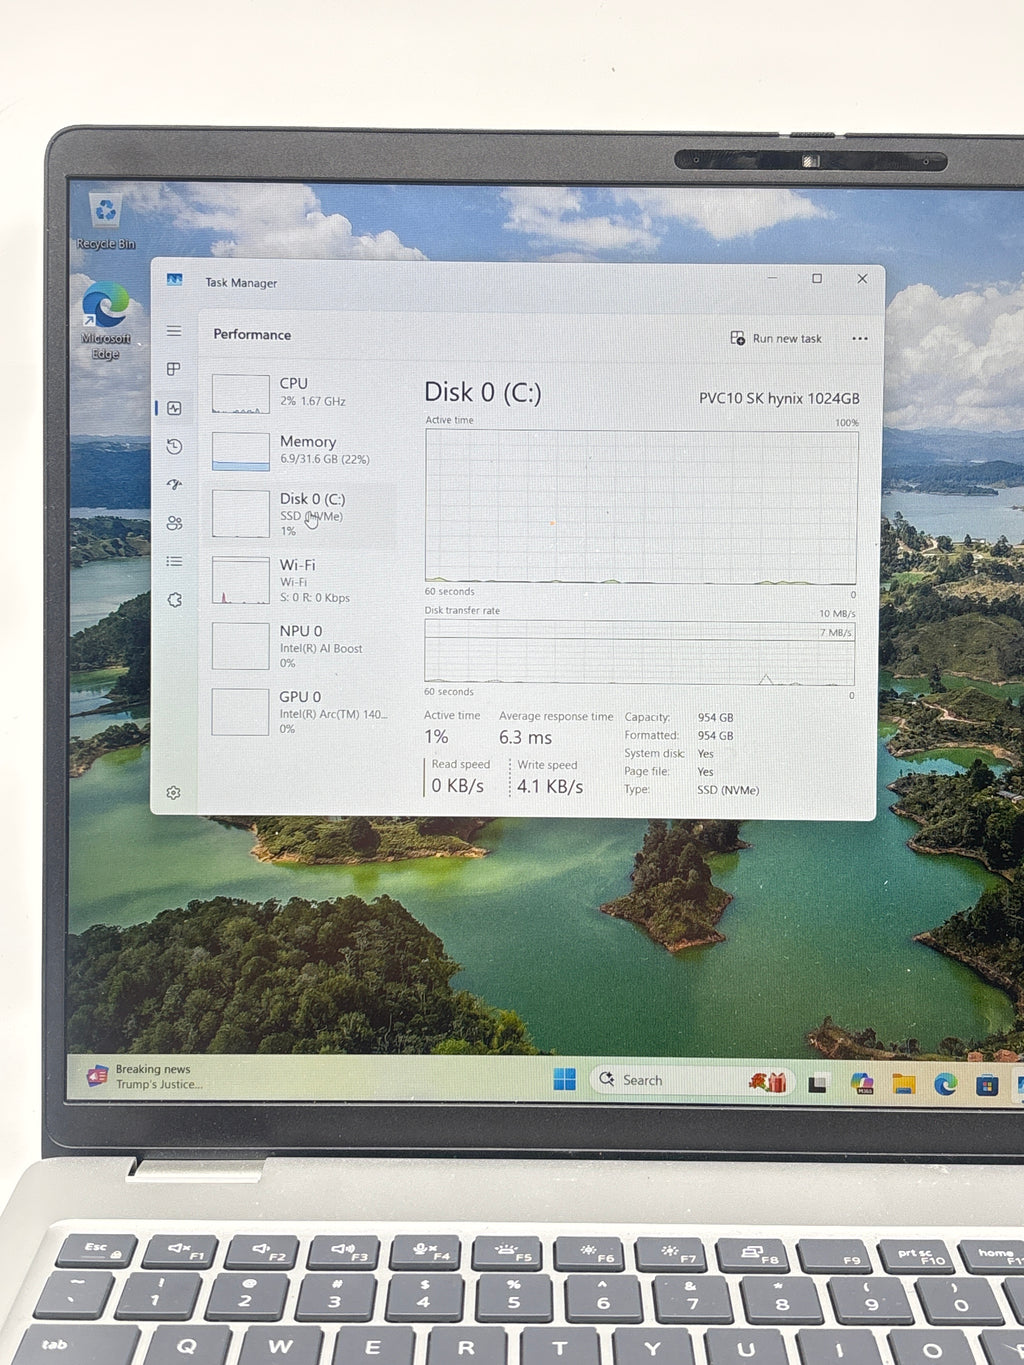Open the Task Manager hamburger navigation menu

click(x=174, y=331)
